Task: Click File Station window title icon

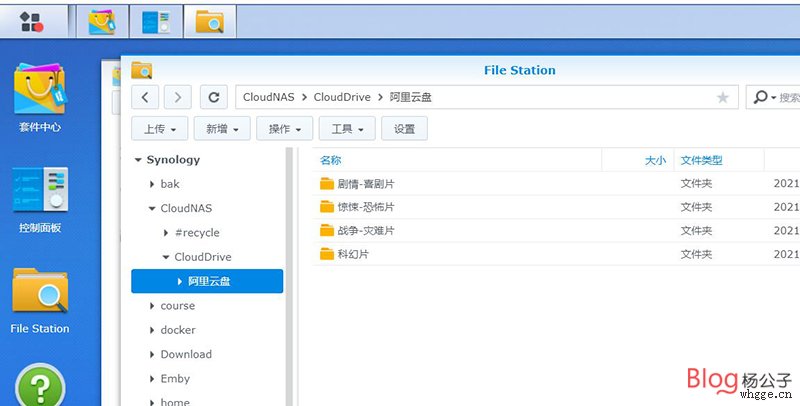Action: tap(141, 70)
